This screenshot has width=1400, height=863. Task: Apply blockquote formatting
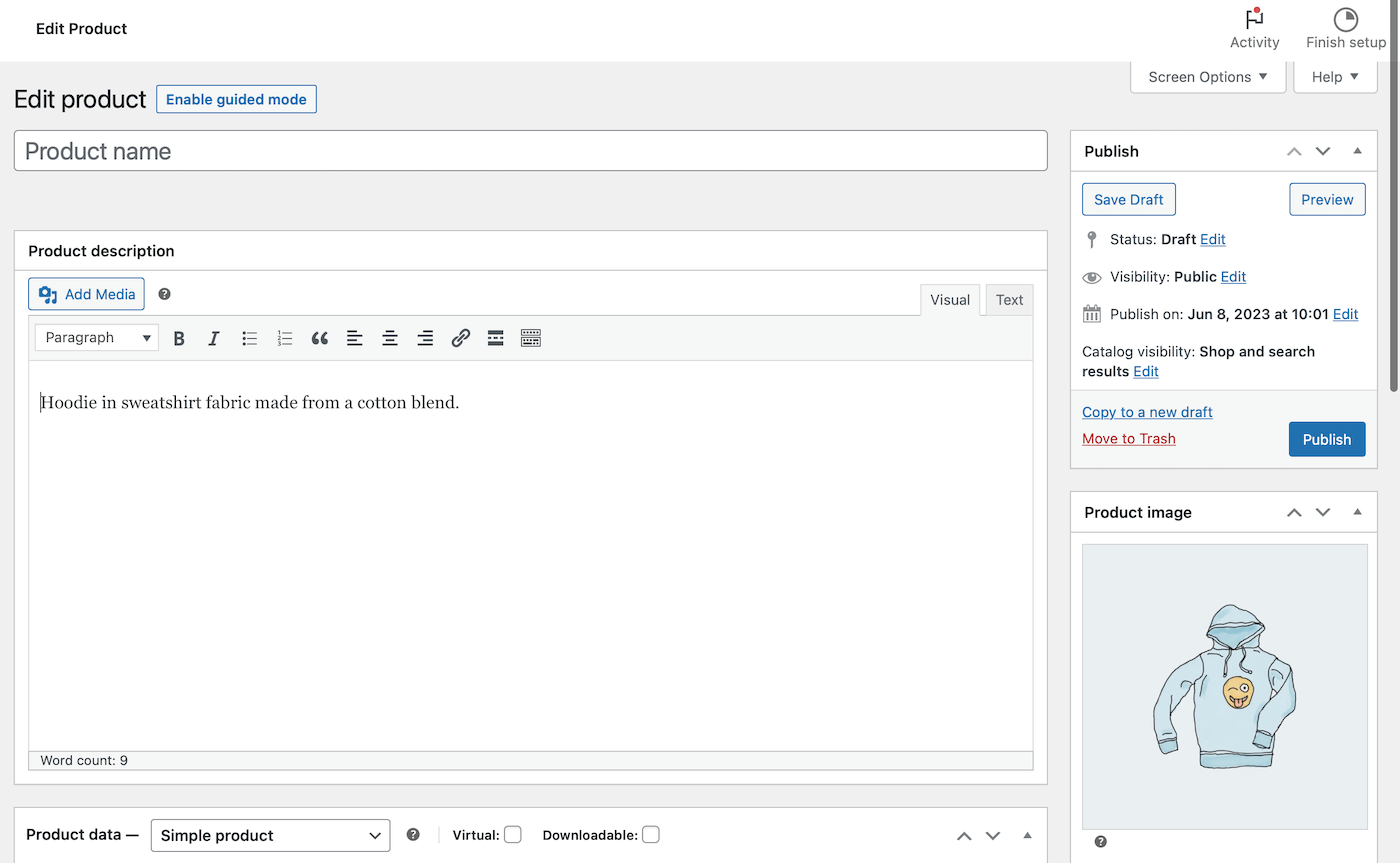[320, 338]
